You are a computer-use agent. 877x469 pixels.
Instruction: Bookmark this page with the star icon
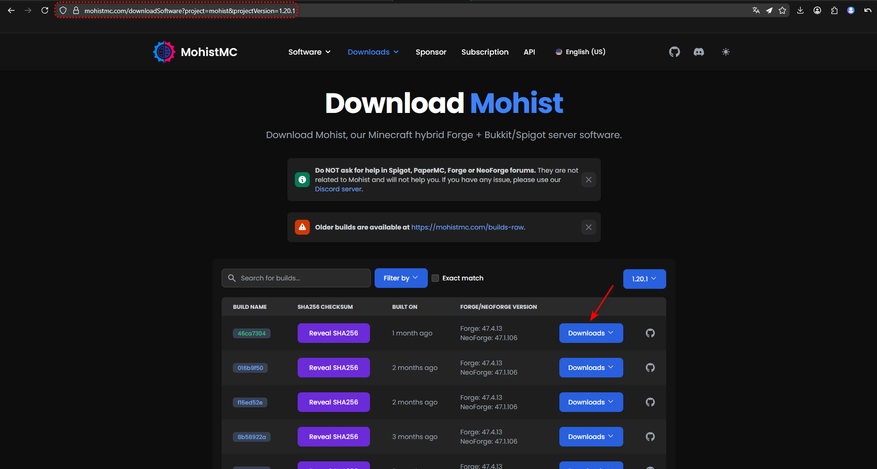(782, 11)
